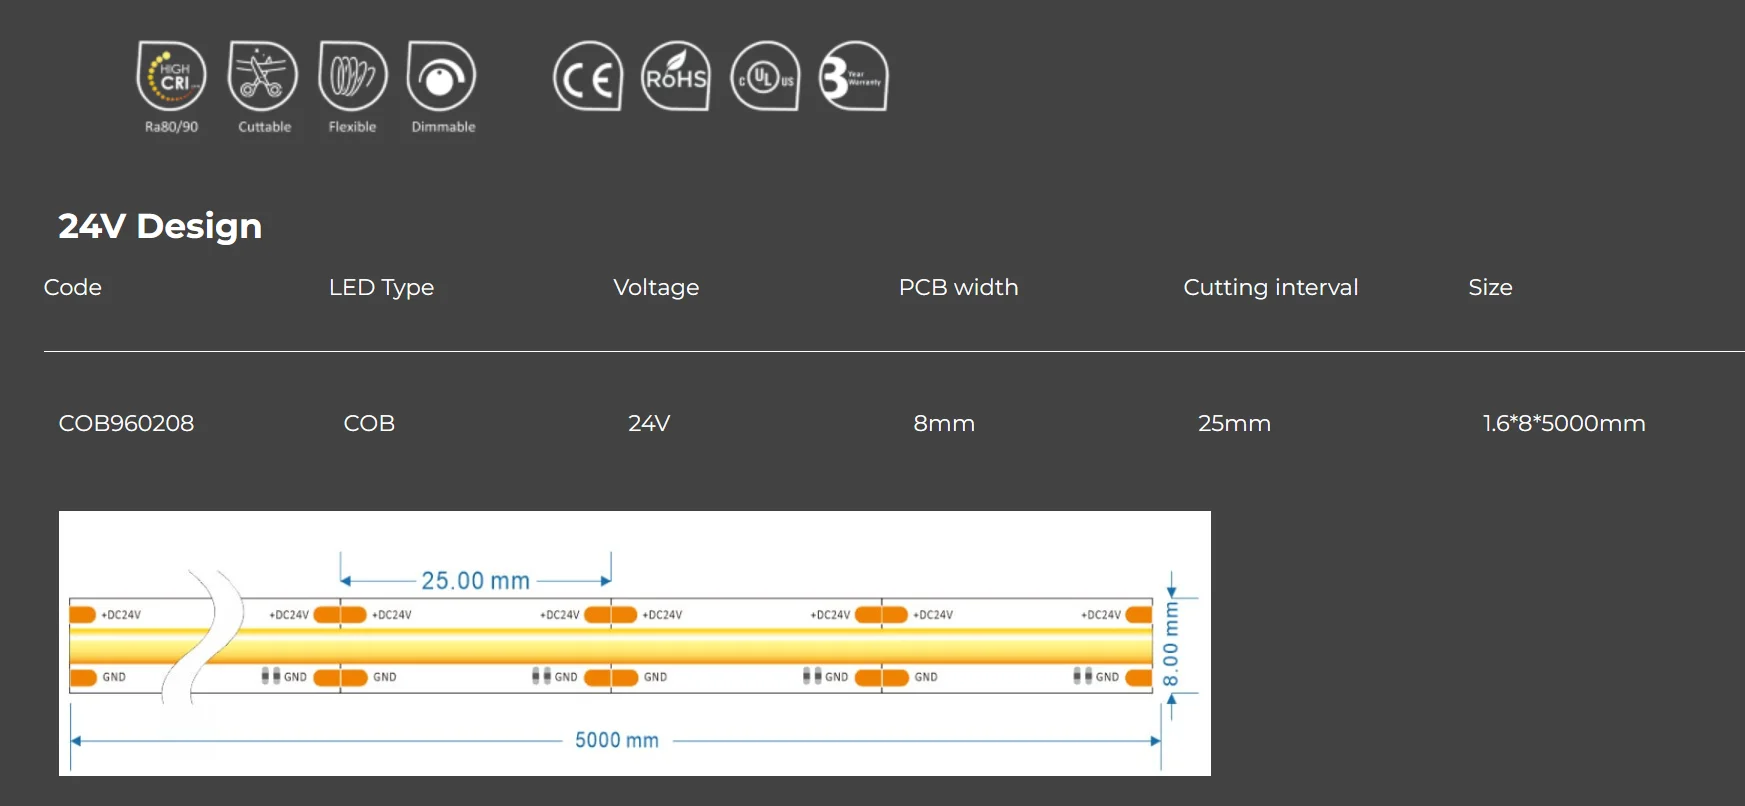Screen dimensions: 1745x806
Task: Click the LED Type column header
Action: click(381, 288)
